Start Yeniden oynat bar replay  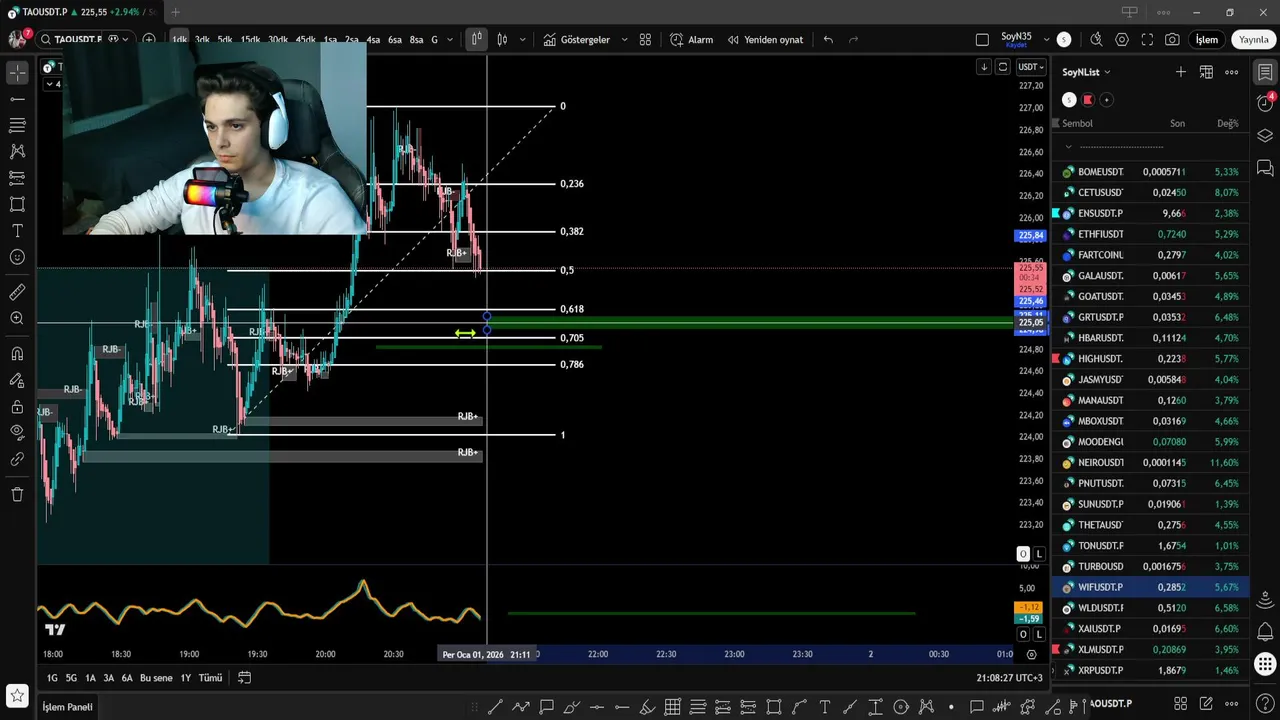tap(765, 40)
